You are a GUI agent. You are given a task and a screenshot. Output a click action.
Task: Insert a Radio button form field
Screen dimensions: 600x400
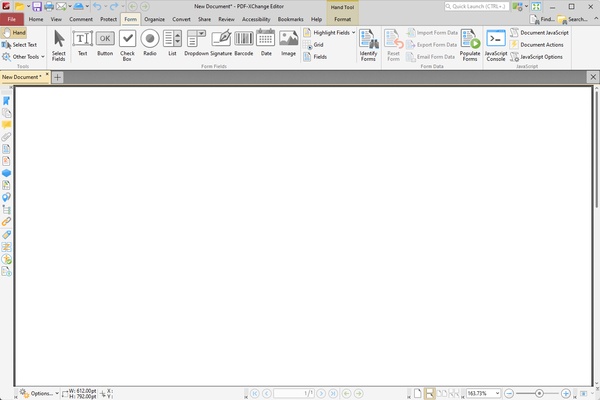click(150, 43)
